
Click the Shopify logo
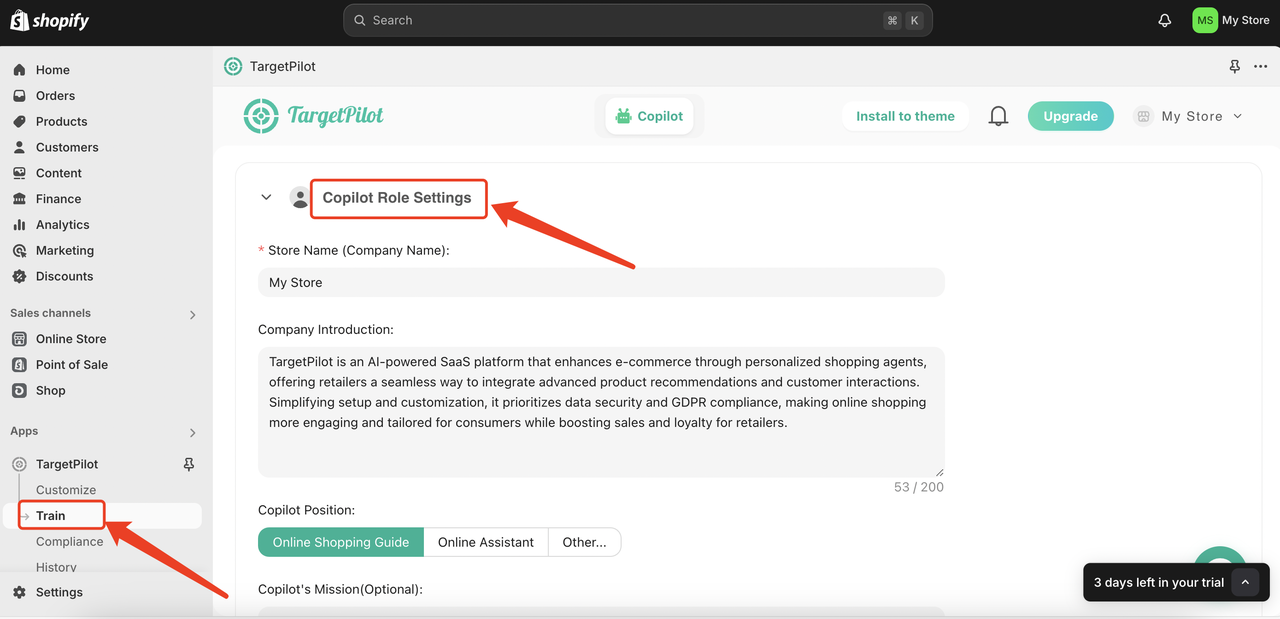coord(49,20)
